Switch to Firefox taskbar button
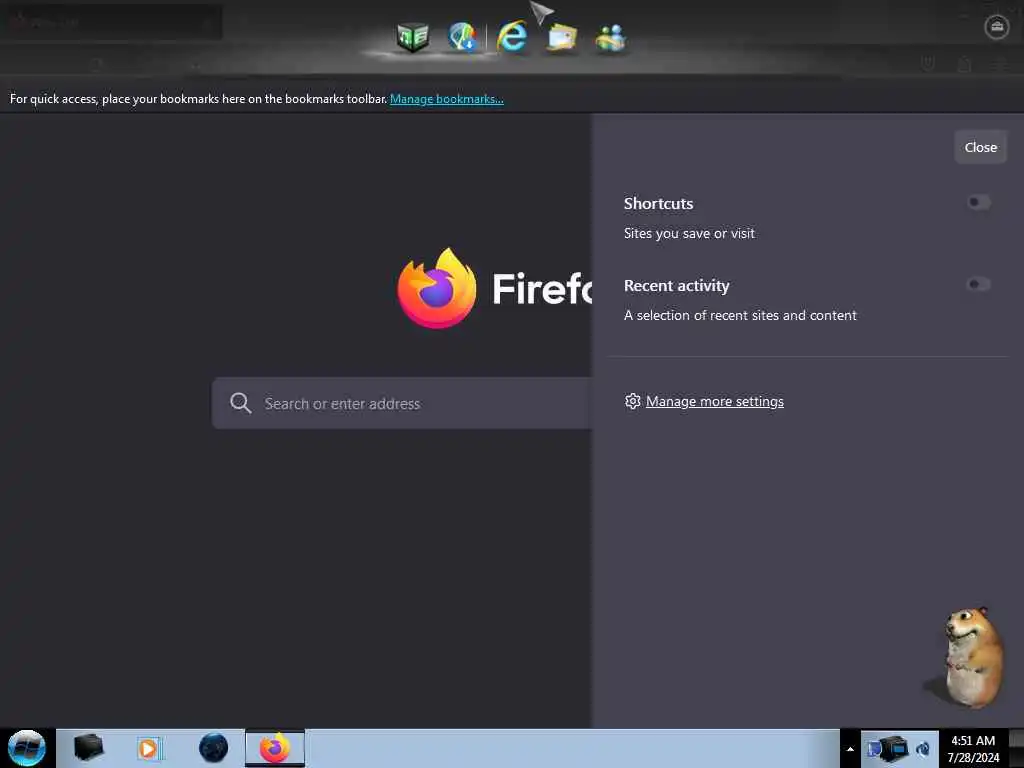Viewport: 1024px width, 768px height. [x=275, y=748]
